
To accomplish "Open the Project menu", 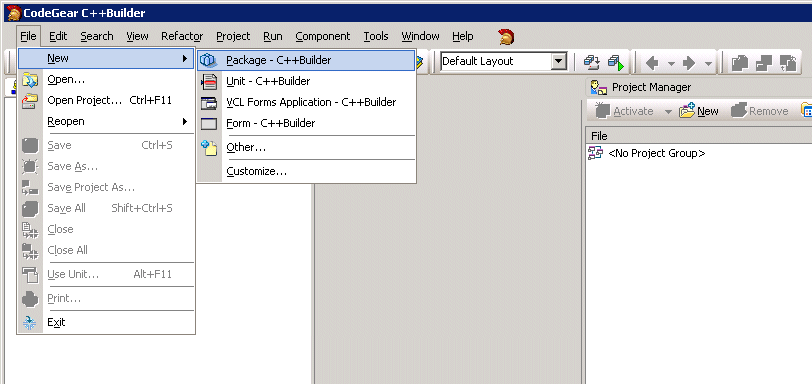I will [x=233, y=36].
